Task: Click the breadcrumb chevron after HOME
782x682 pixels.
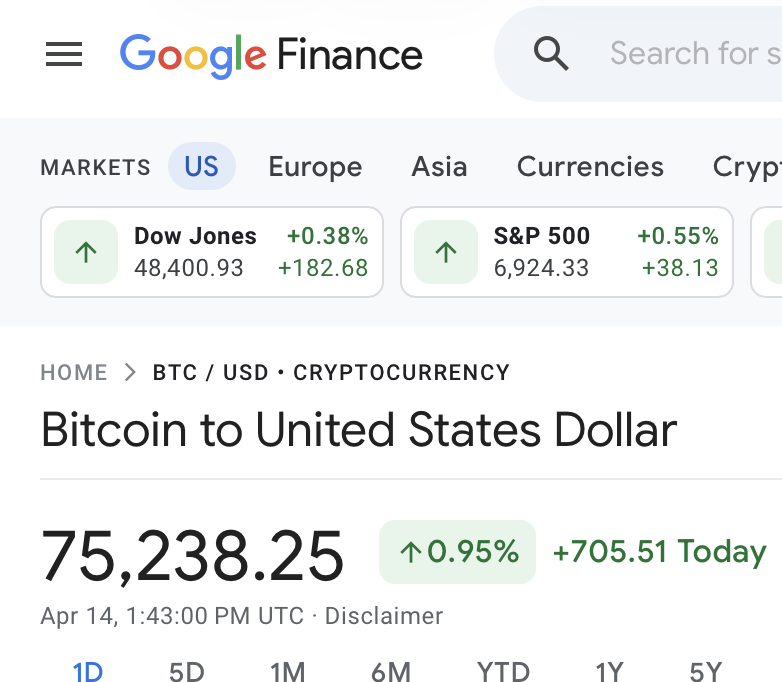Action: tap(130, 373)
